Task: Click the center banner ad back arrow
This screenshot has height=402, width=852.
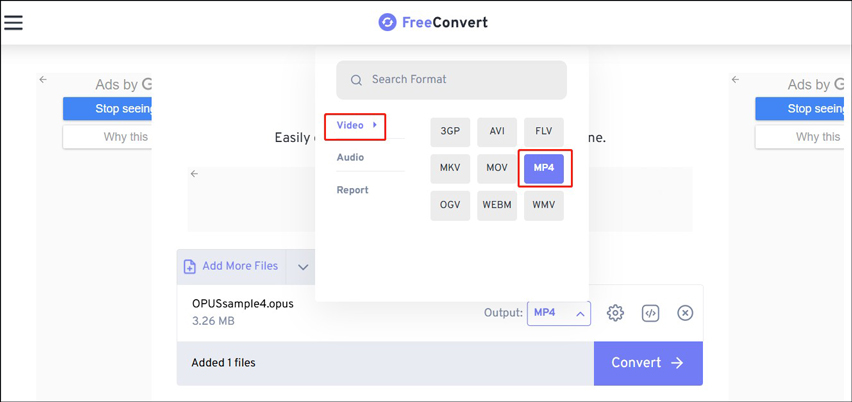Action: (x=194, y=174)
